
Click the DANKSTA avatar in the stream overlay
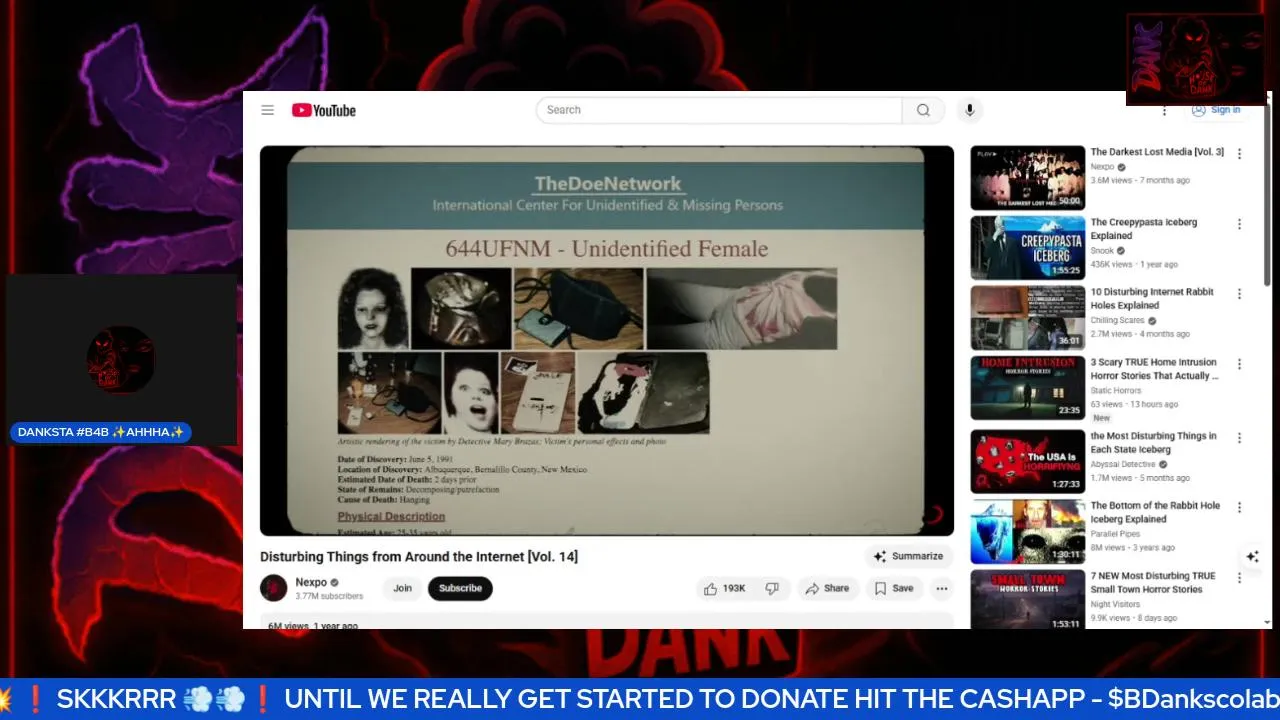pos(120,359)
